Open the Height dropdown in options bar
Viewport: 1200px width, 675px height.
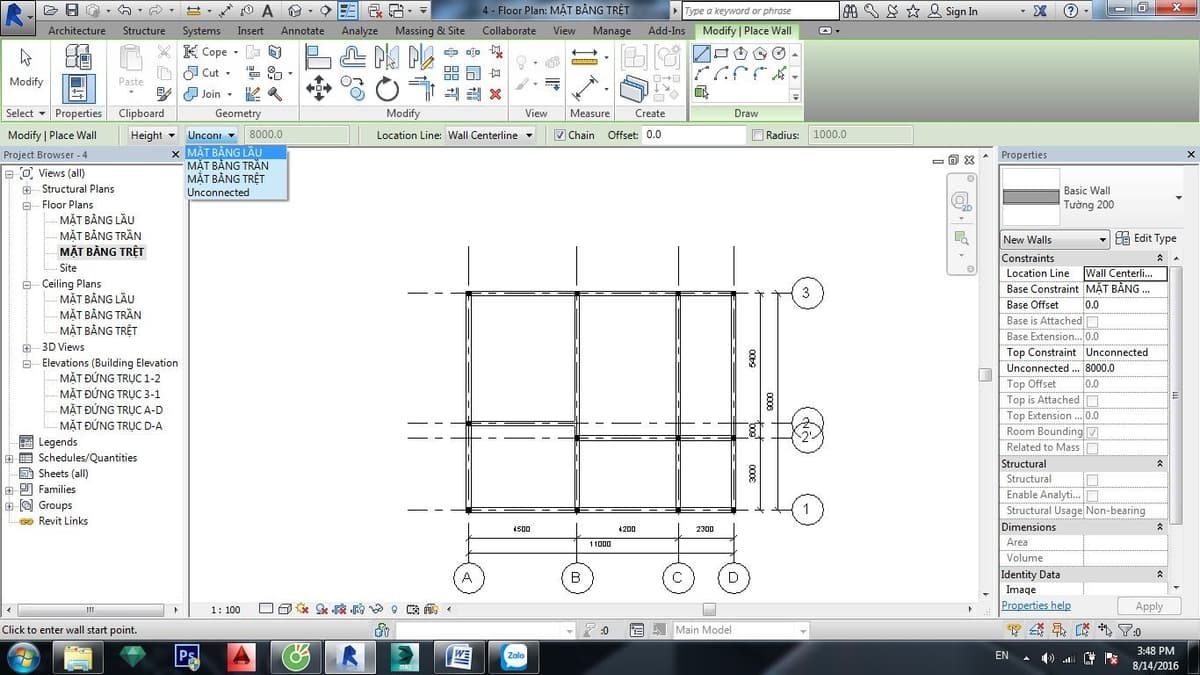[x=152, y=135]
